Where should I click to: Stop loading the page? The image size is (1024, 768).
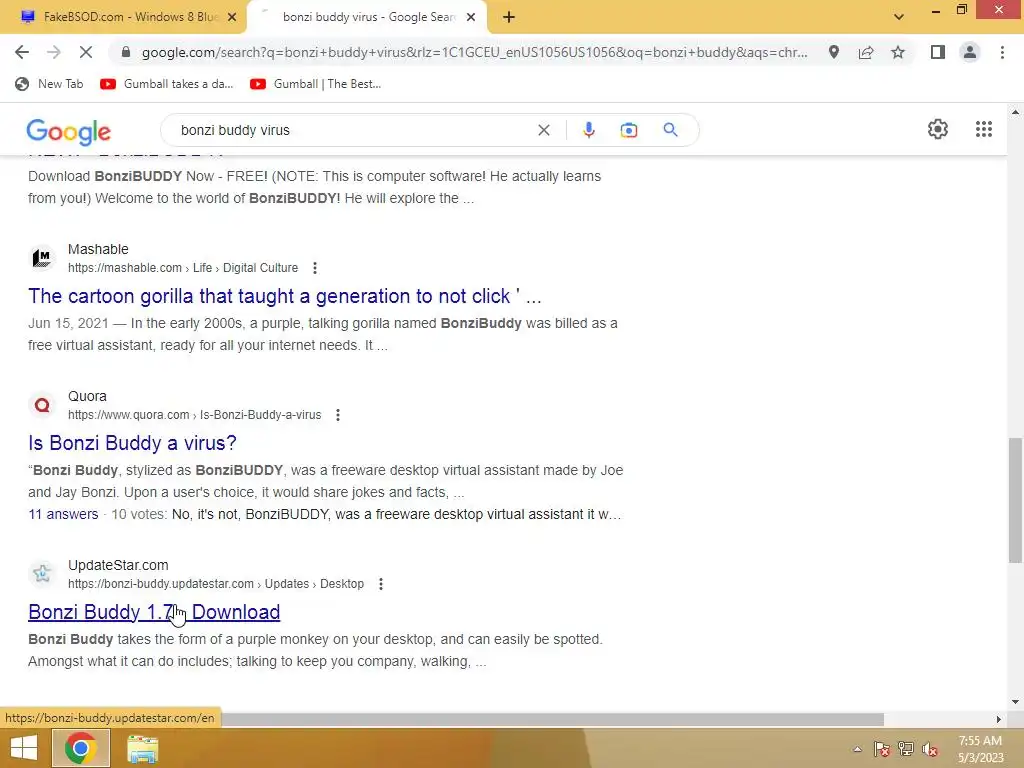86,52
